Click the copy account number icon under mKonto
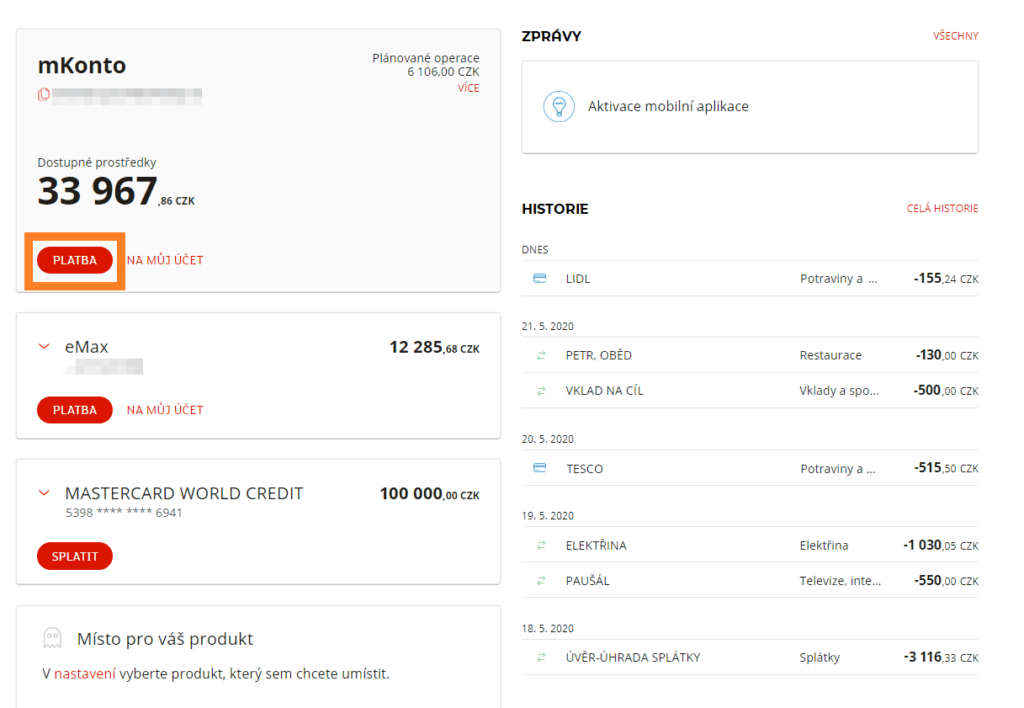 (x=43, y=95)
